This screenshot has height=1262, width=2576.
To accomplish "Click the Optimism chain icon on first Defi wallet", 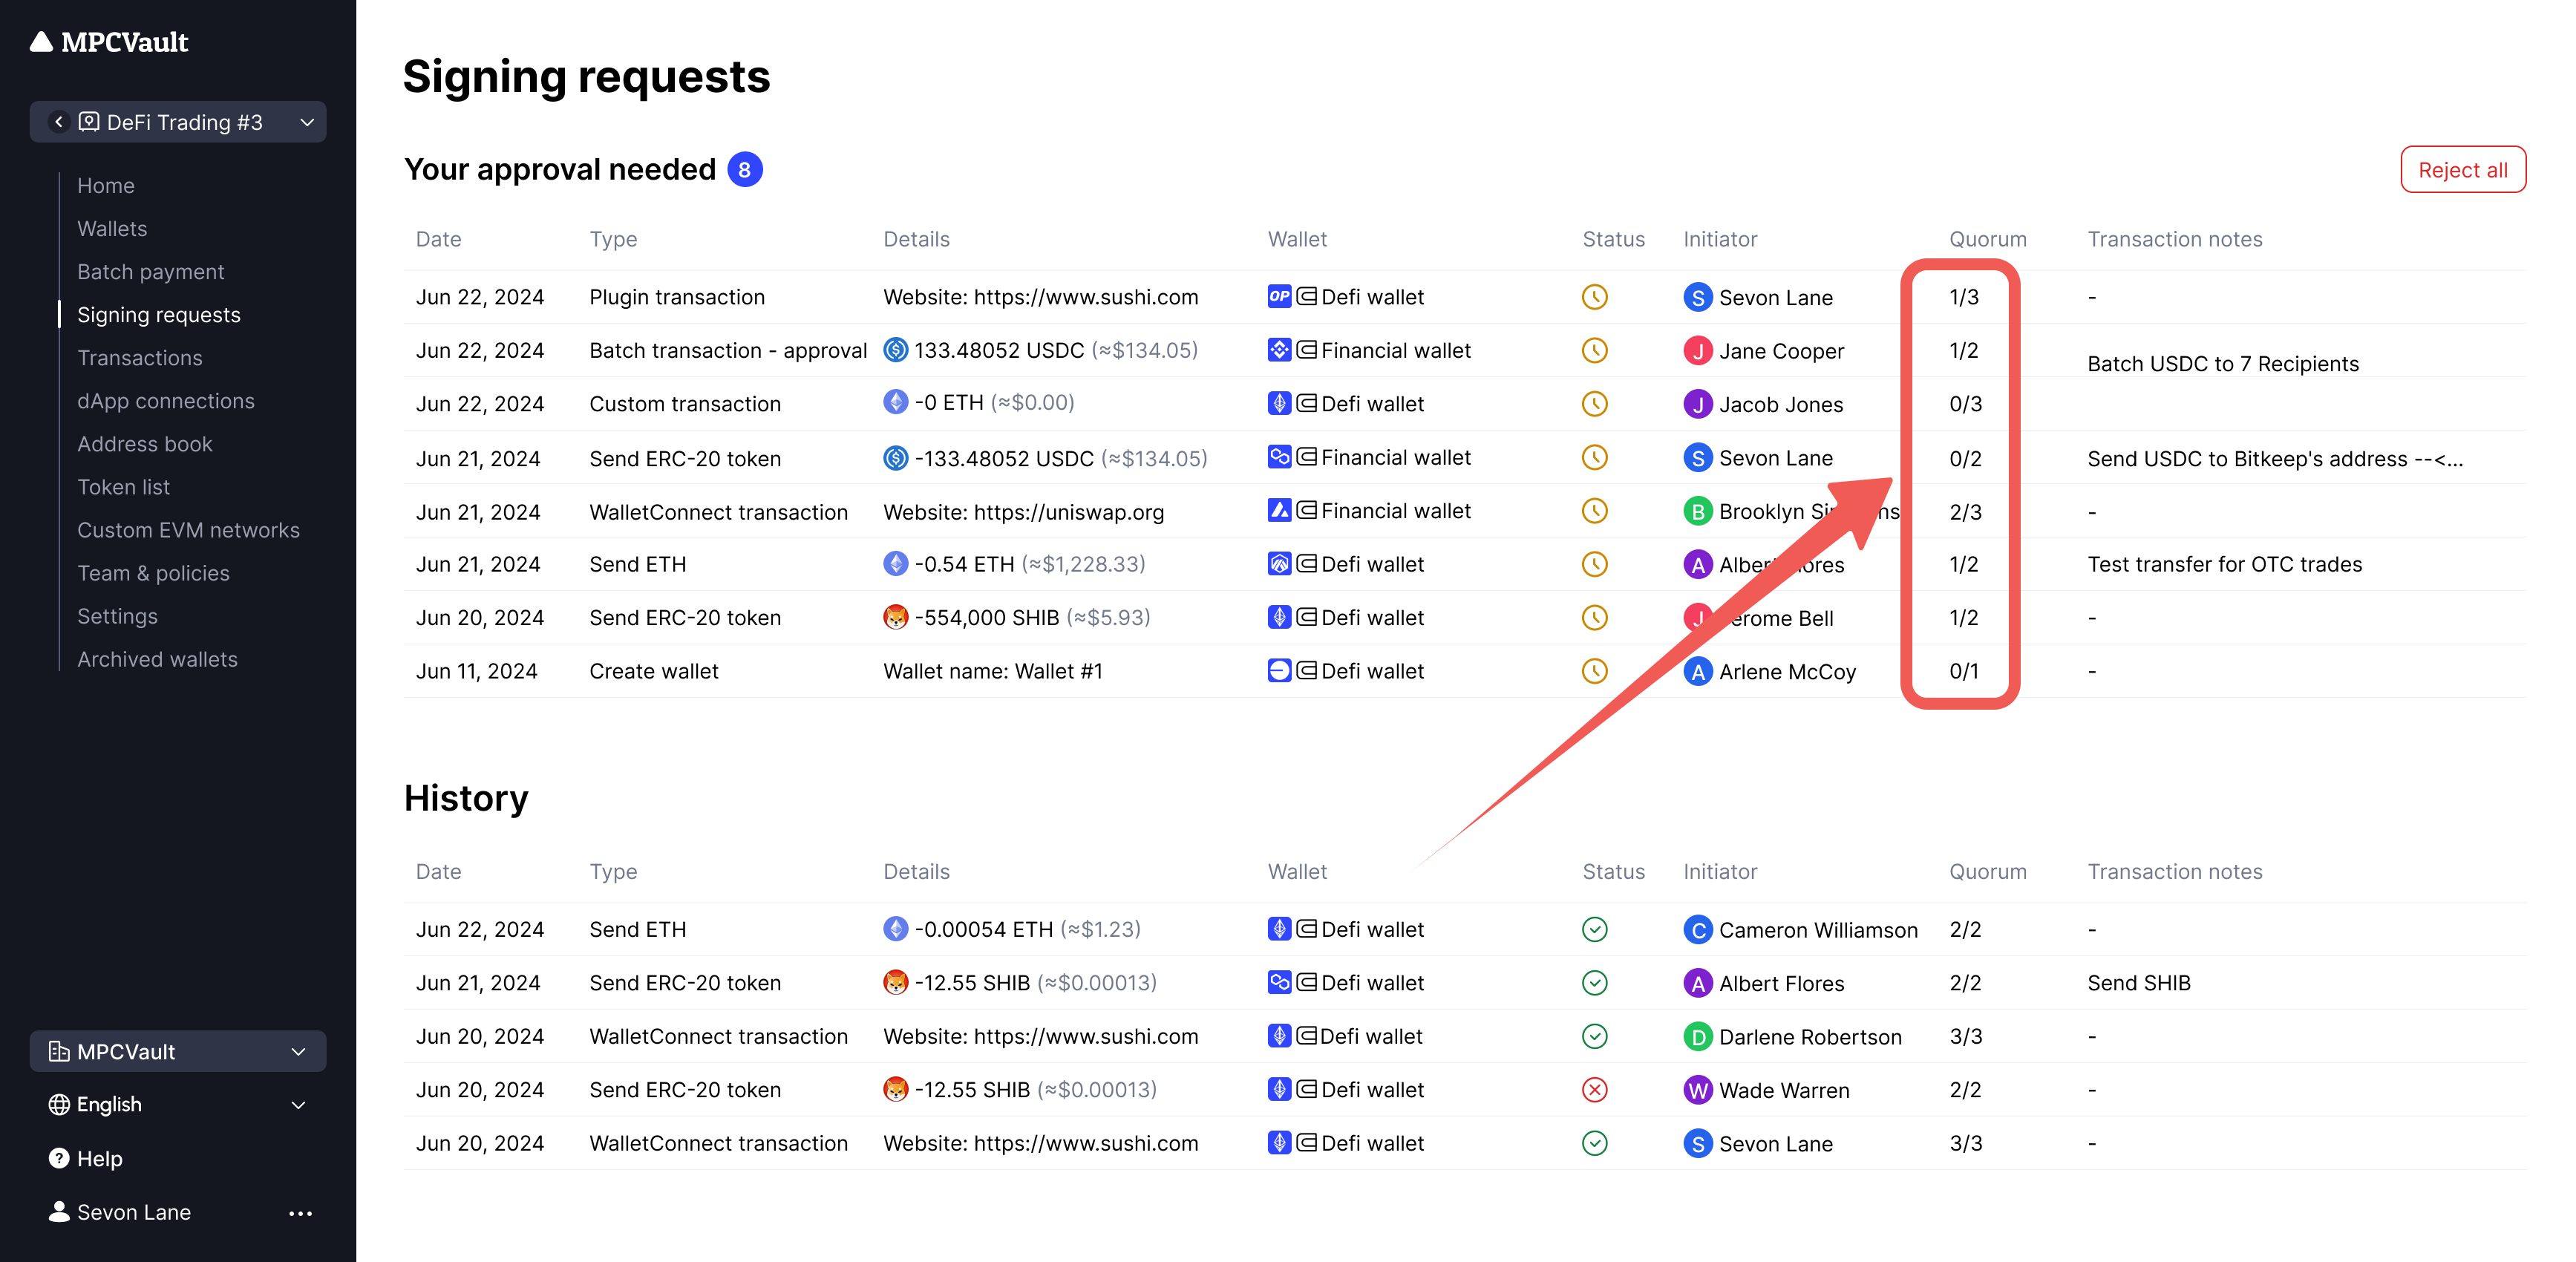I will [1279, 297].
